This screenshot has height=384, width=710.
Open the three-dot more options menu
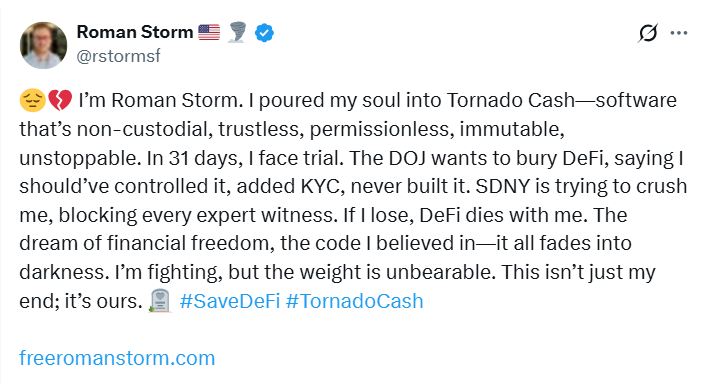click(x=679, y=33)
